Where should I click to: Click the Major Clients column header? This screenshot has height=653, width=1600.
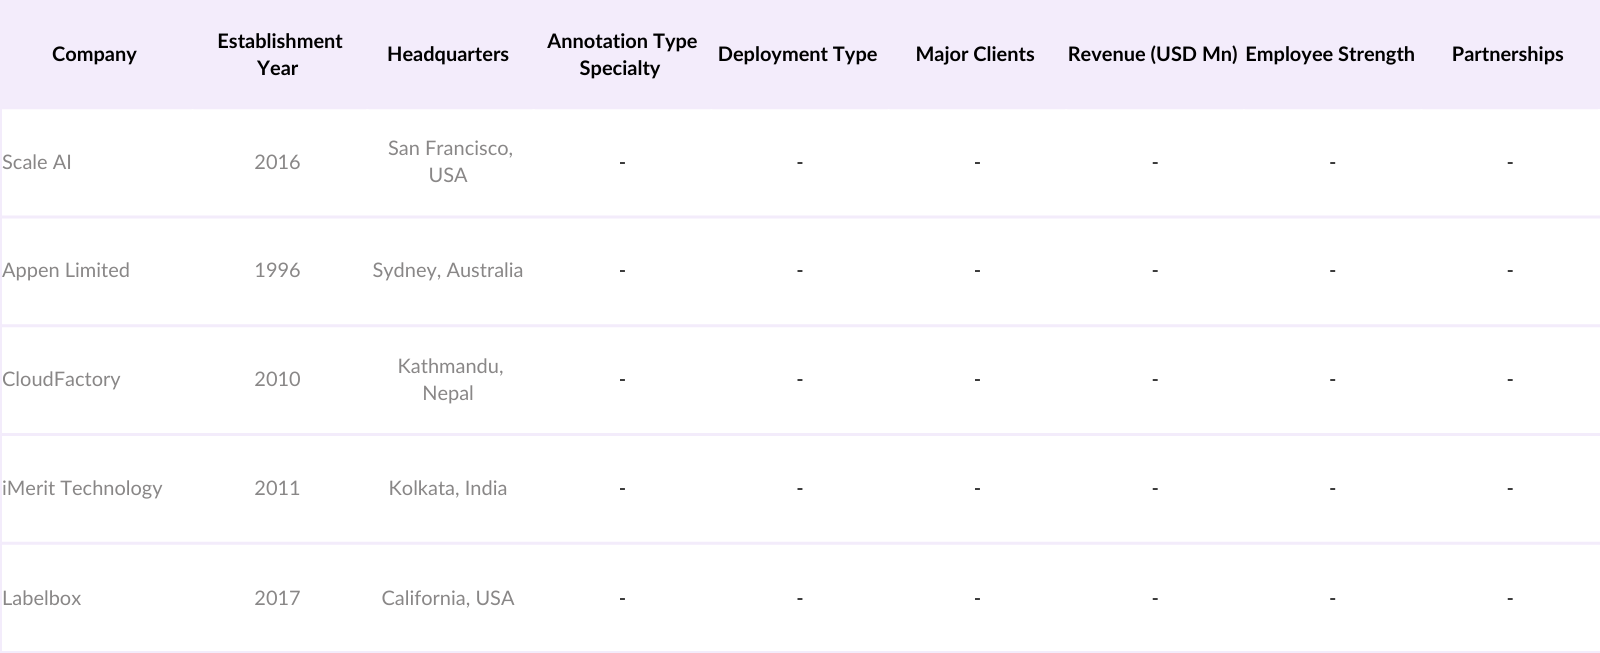click(974, 54)
